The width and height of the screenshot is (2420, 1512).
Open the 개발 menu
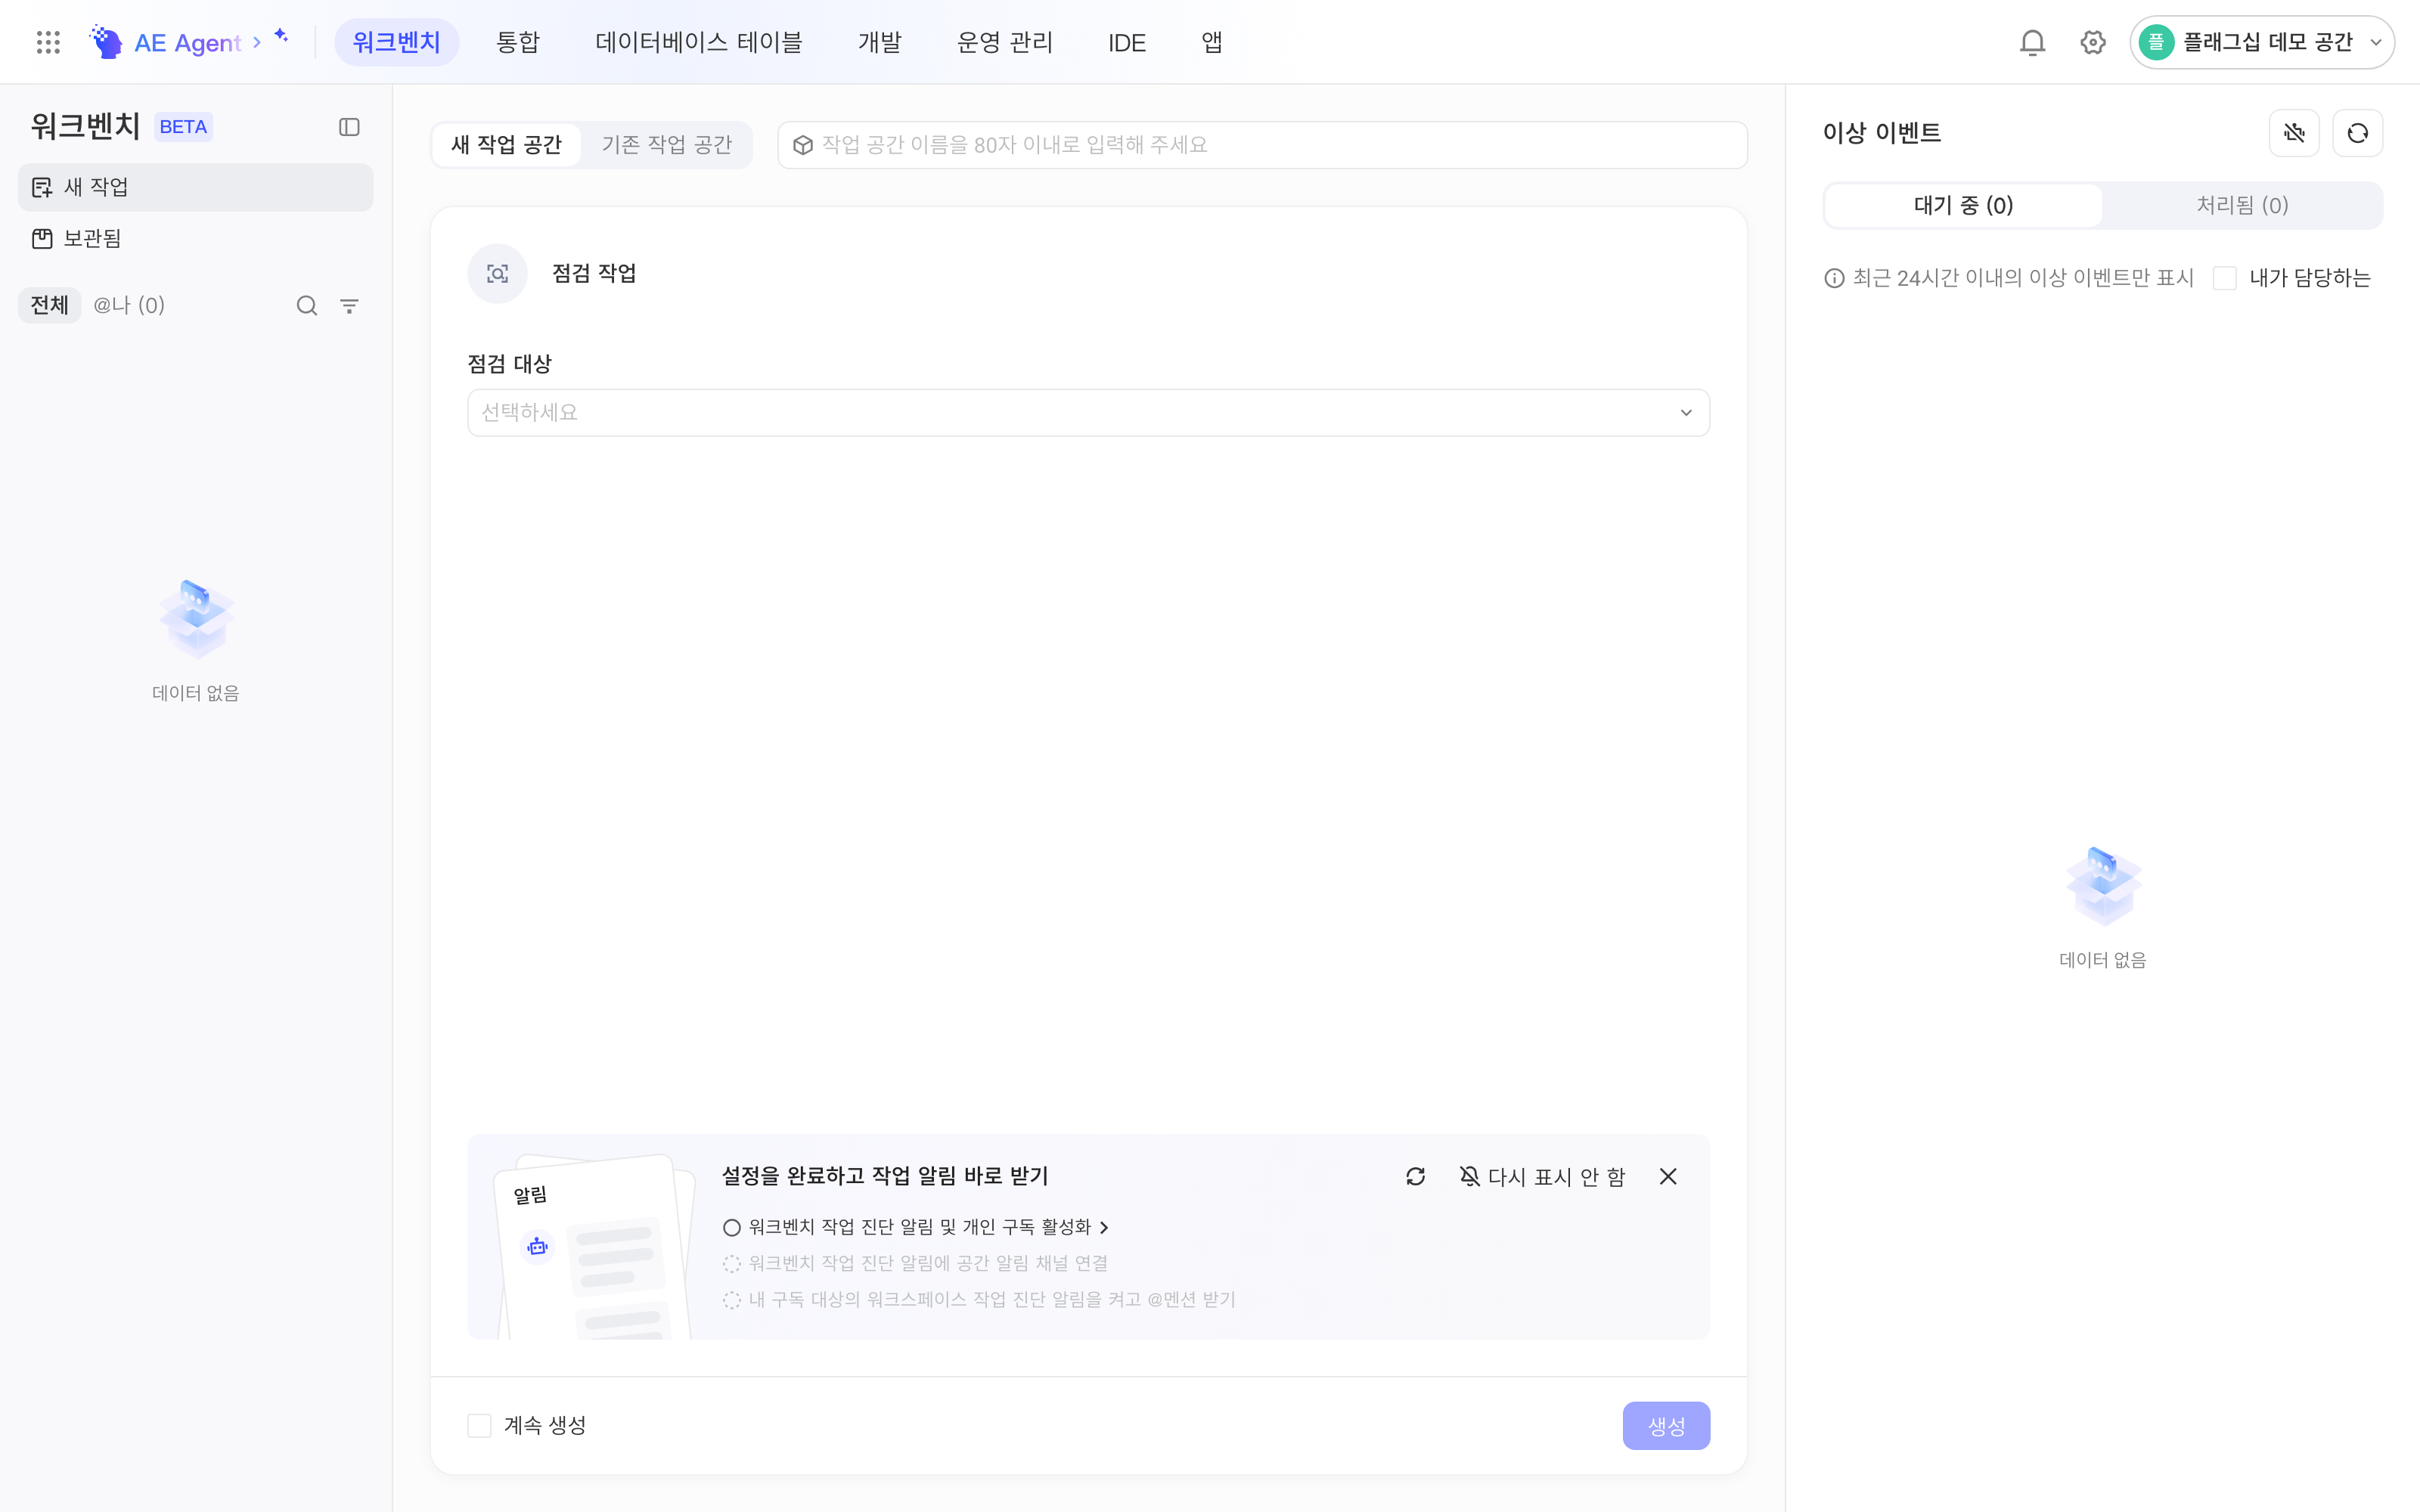click(x=879, y=42)
